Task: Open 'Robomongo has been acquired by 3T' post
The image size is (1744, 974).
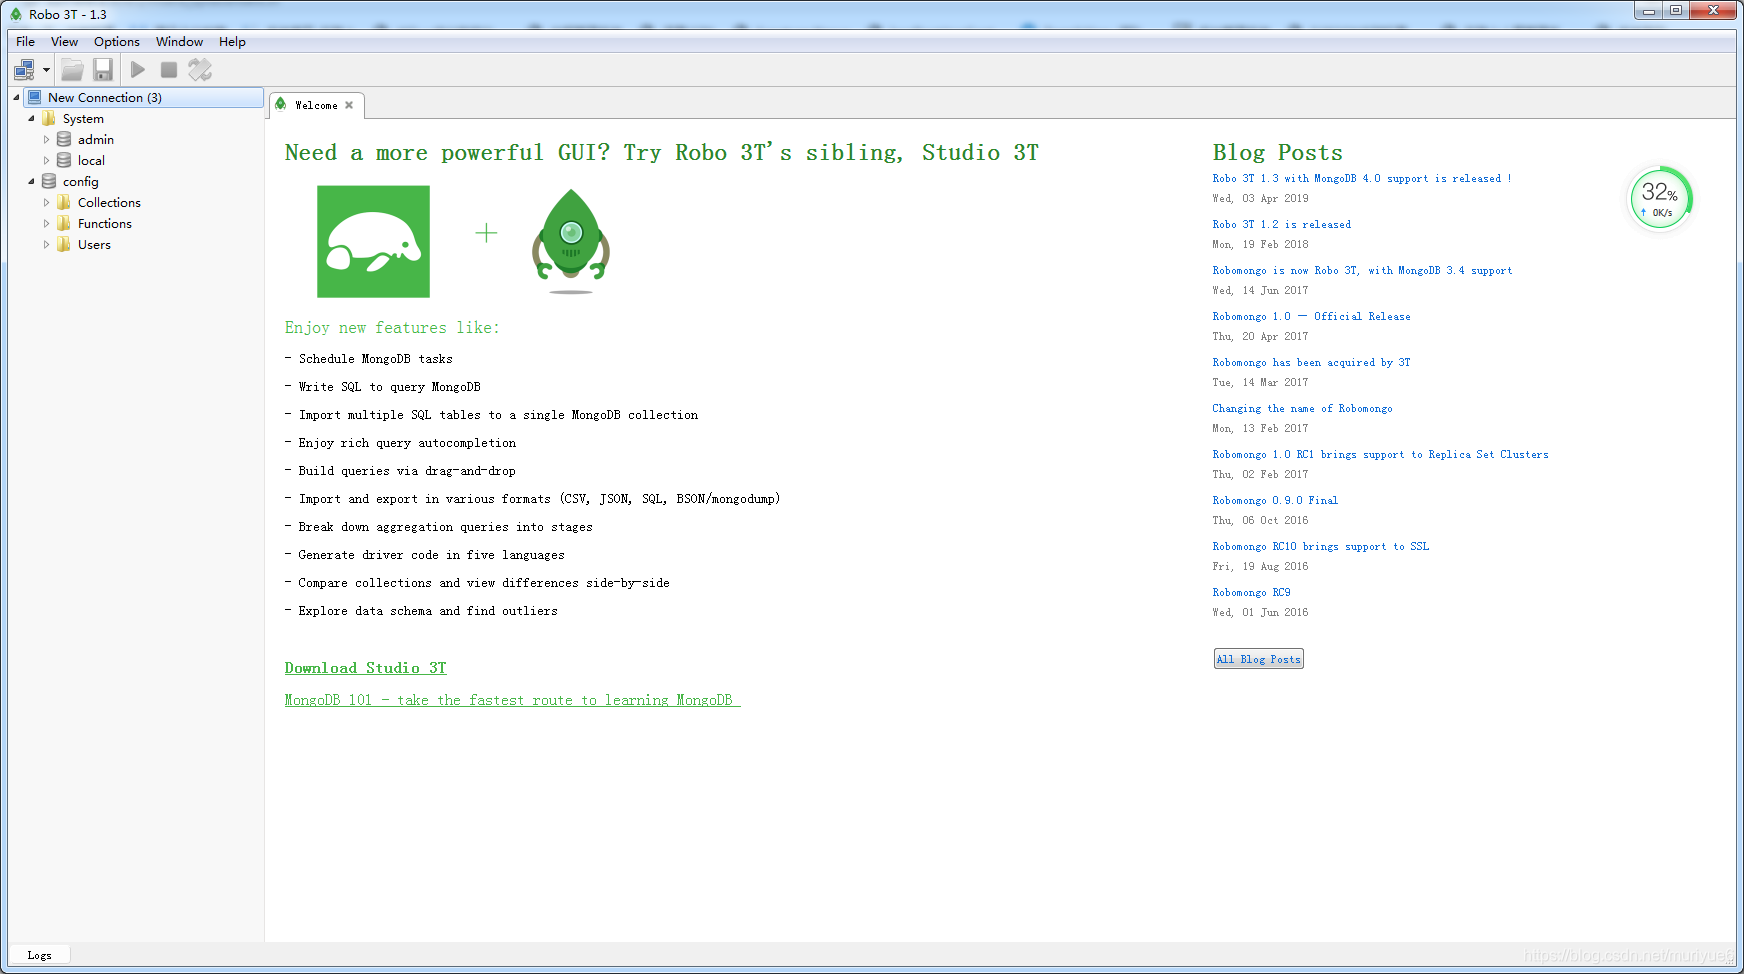Action: tap(1311, 362)
